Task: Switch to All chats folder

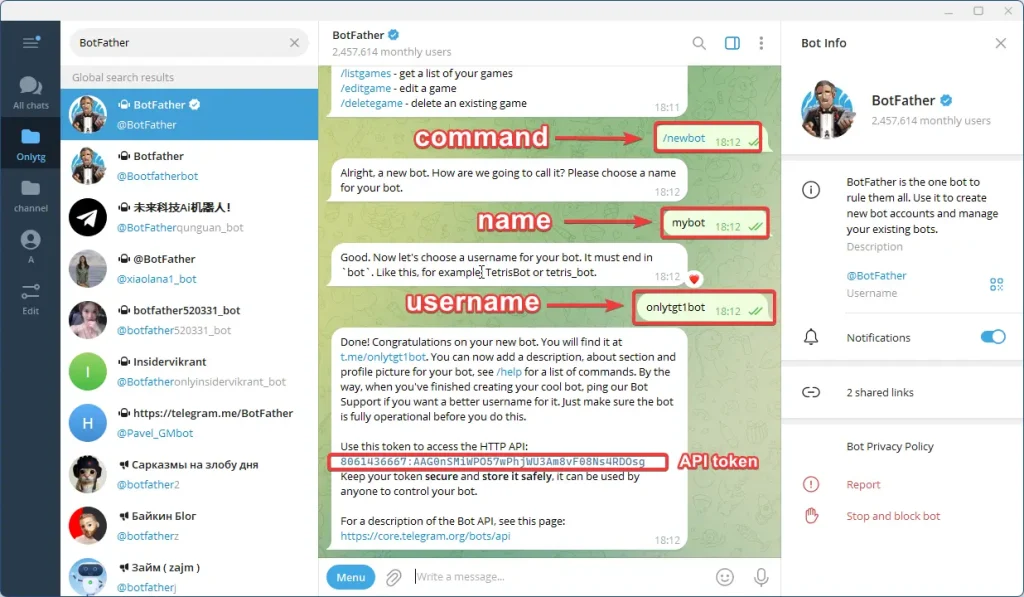Action: coord(30,92)
